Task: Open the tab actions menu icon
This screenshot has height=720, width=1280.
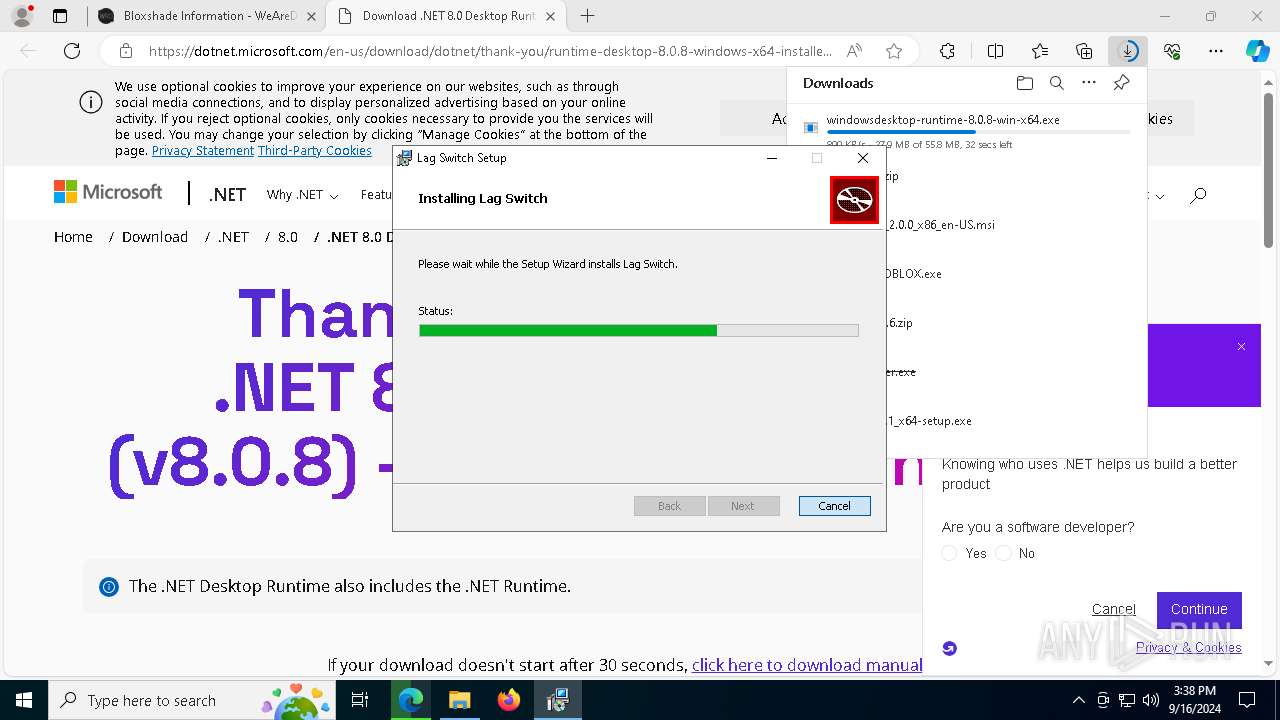Action: 60,16
